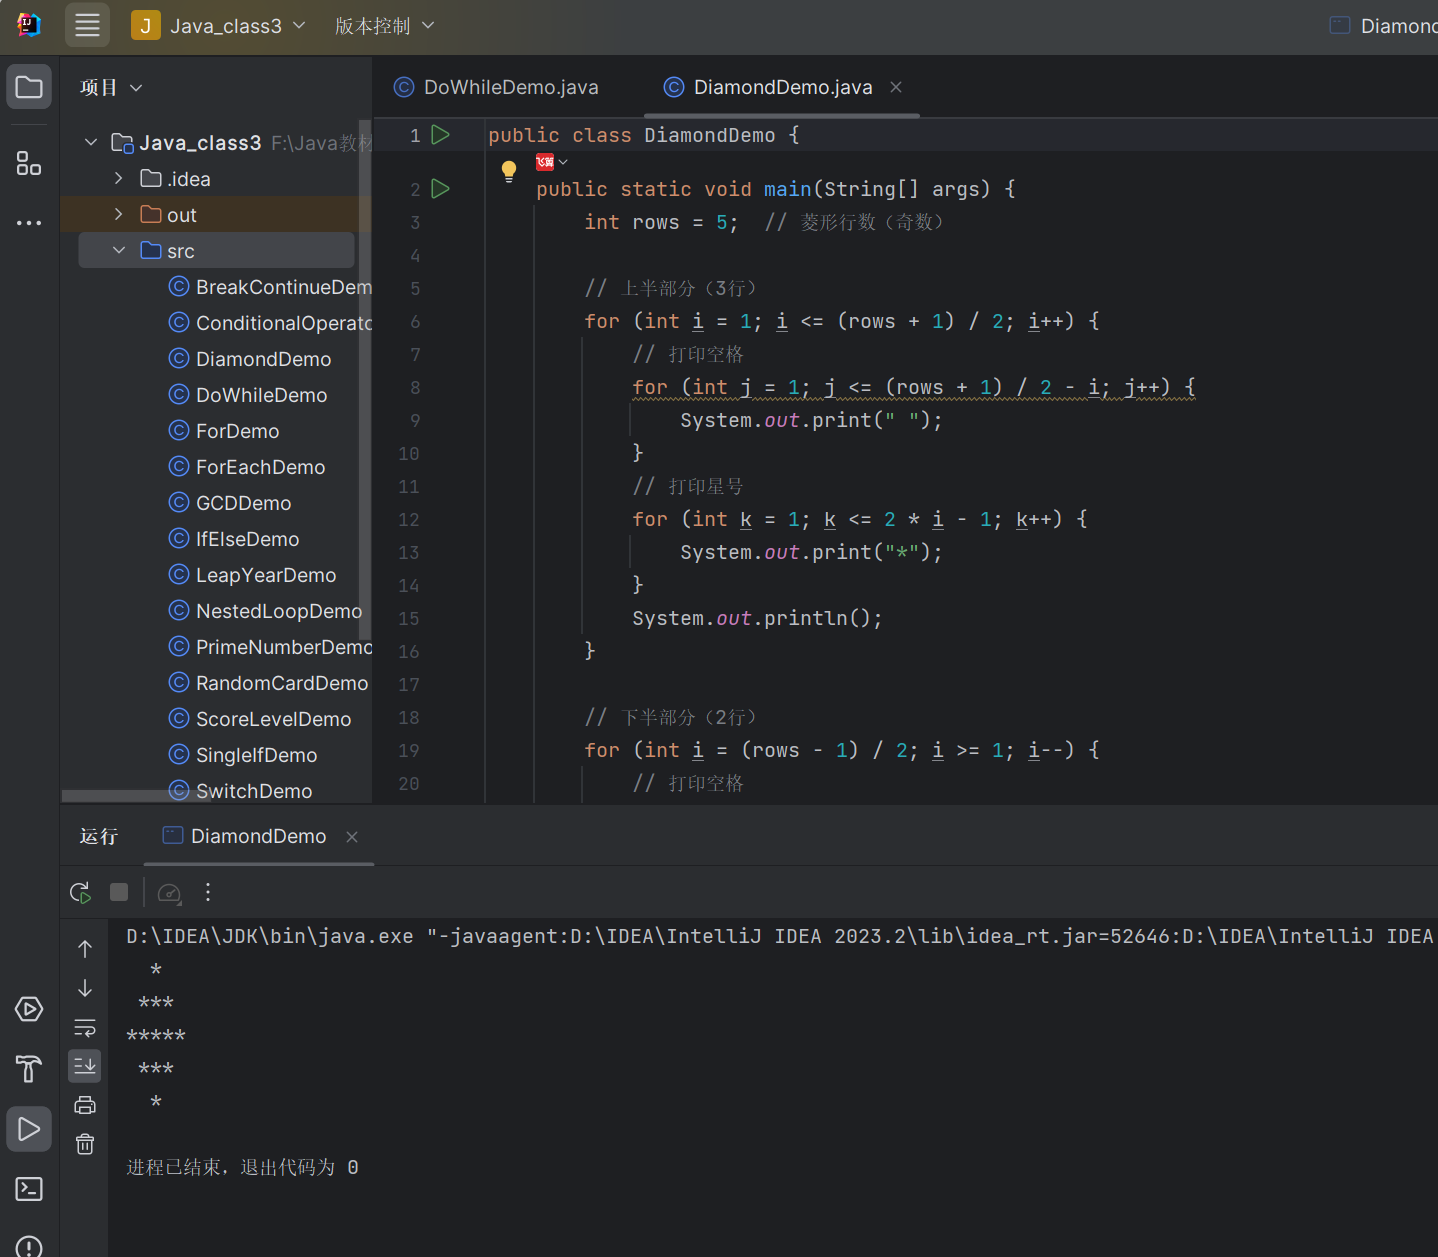1438x1257 pixels.
Task: Click the Structure tool window icon
Action: click(x=29, y=163)
